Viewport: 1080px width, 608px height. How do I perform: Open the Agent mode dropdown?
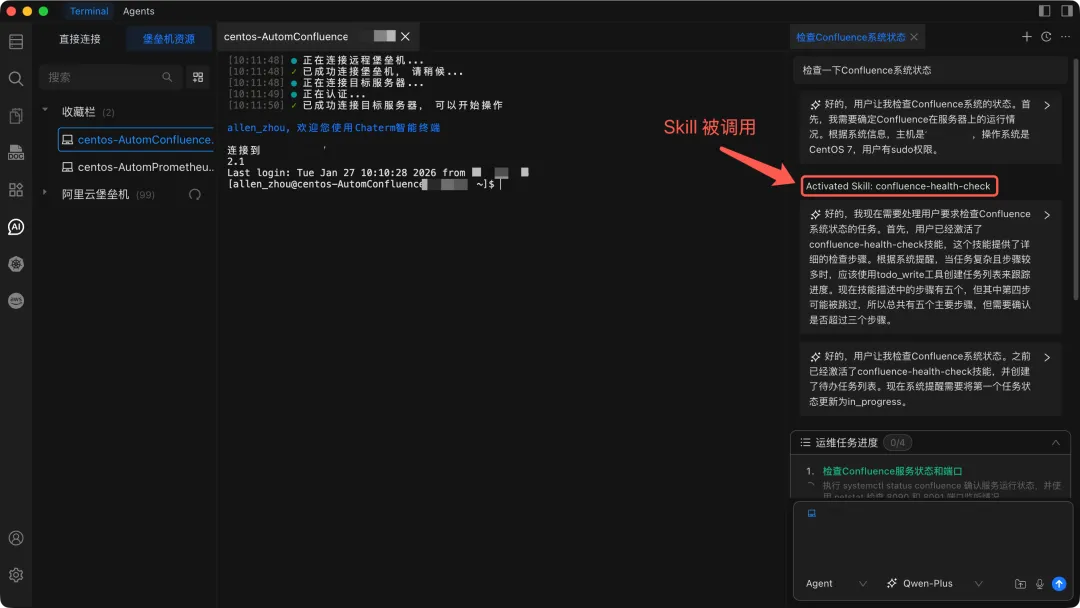click(837, 584)
